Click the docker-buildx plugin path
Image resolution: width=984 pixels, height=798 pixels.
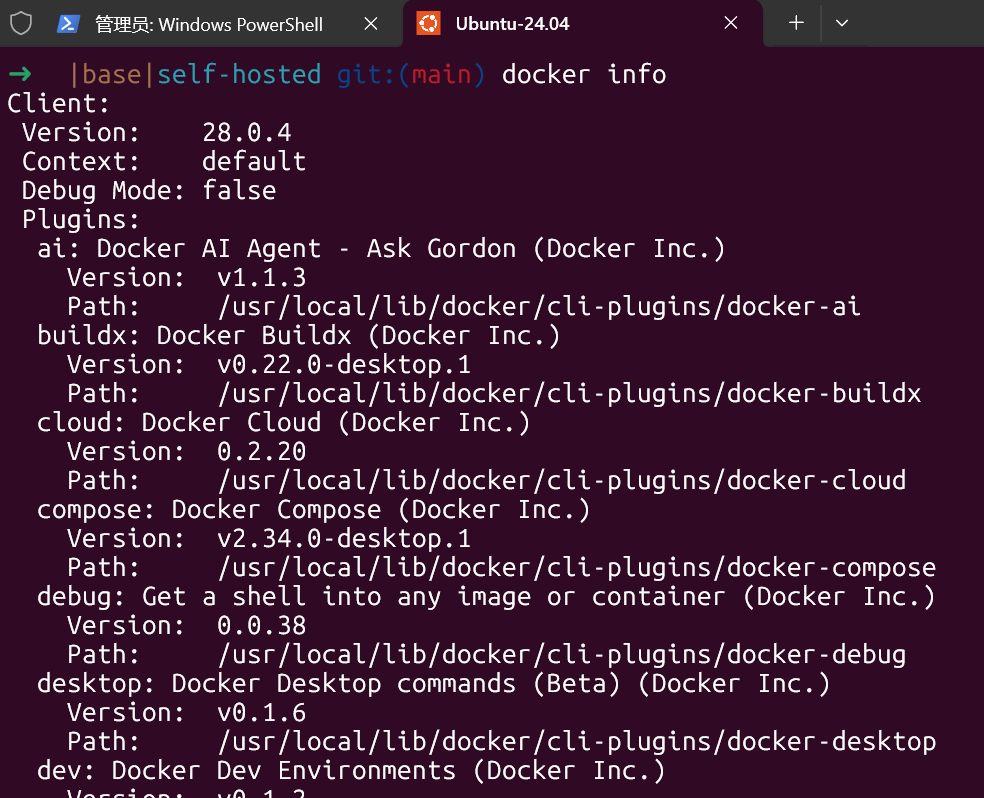pyautogui.click(x=569, y=394)
